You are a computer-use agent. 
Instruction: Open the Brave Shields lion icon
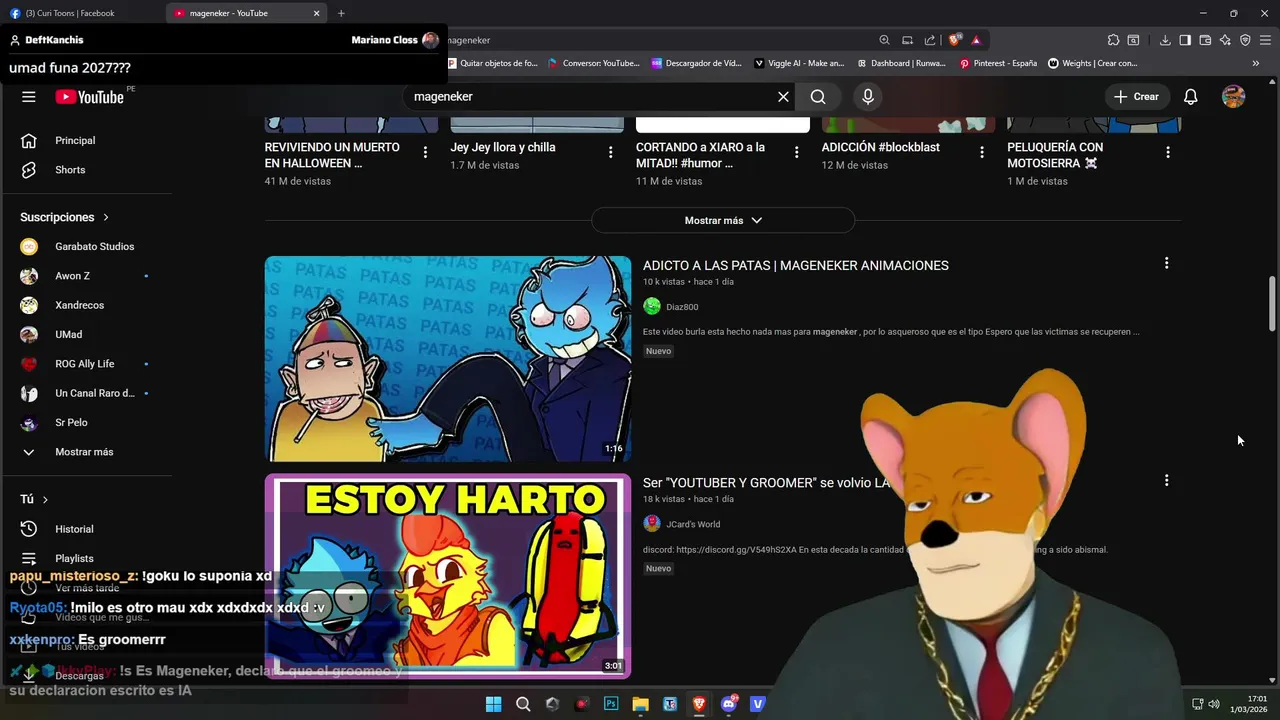[x=955, y=40]
